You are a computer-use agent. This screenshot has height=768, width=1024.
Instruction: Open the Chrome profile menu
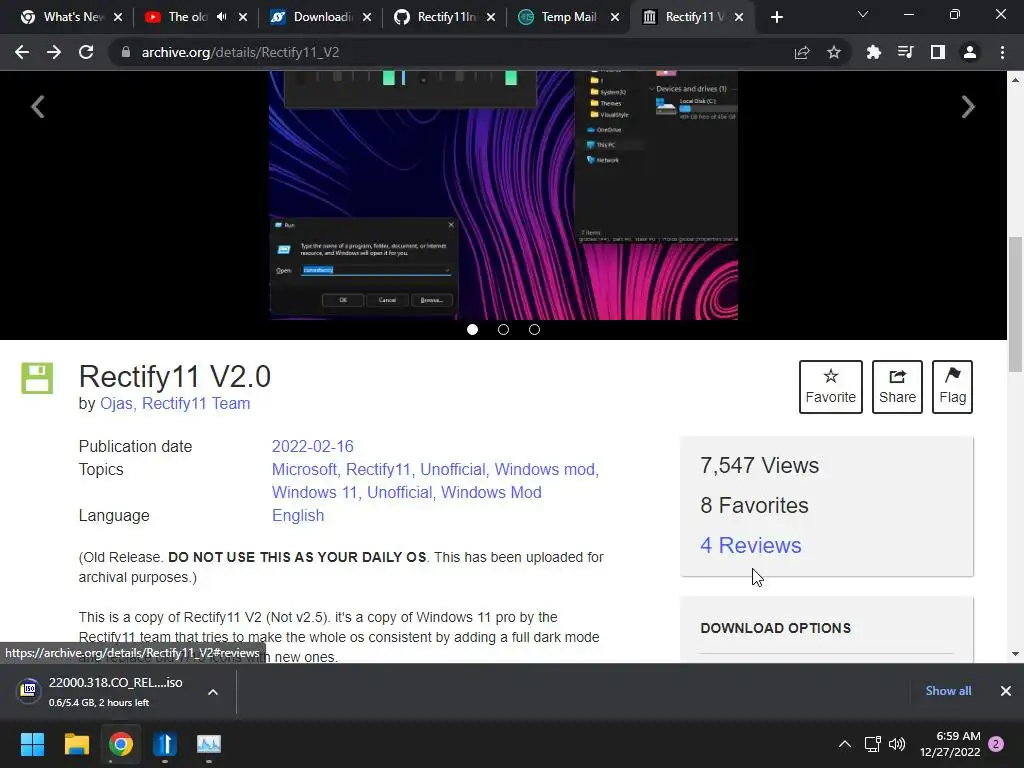click(x=970, y=52)
